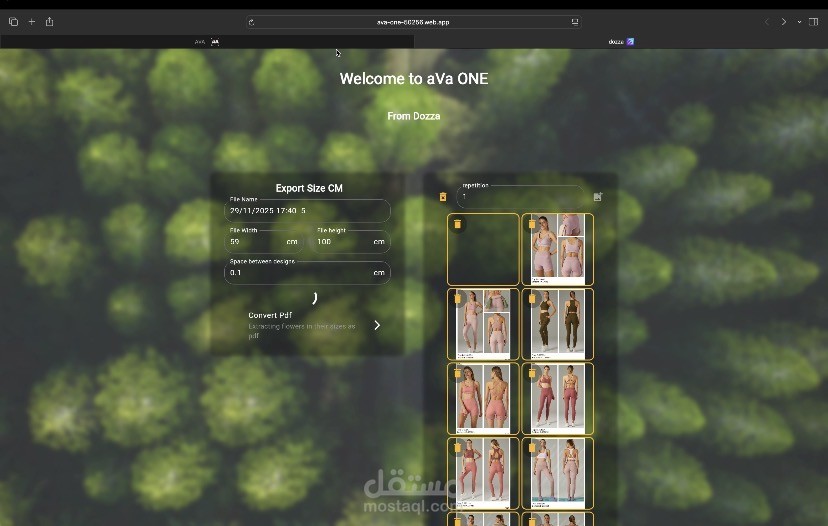Image resolution: width=828 pixels, height=526 pixels.
Task: Select the empty design card thumbnail
Action: [483, 249]
